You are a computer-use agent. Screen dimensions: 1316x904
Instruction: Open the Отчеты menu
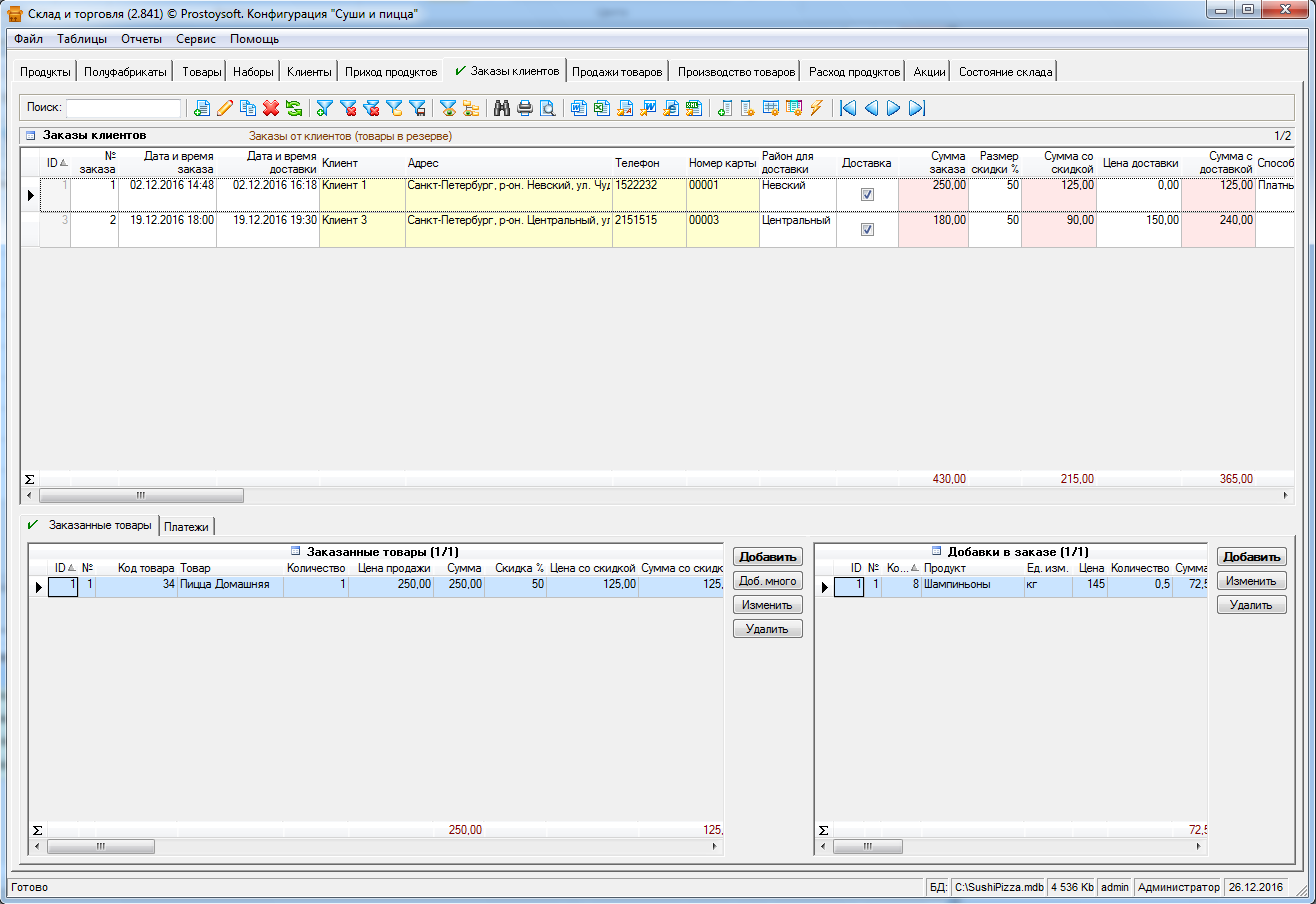(141, 39)
